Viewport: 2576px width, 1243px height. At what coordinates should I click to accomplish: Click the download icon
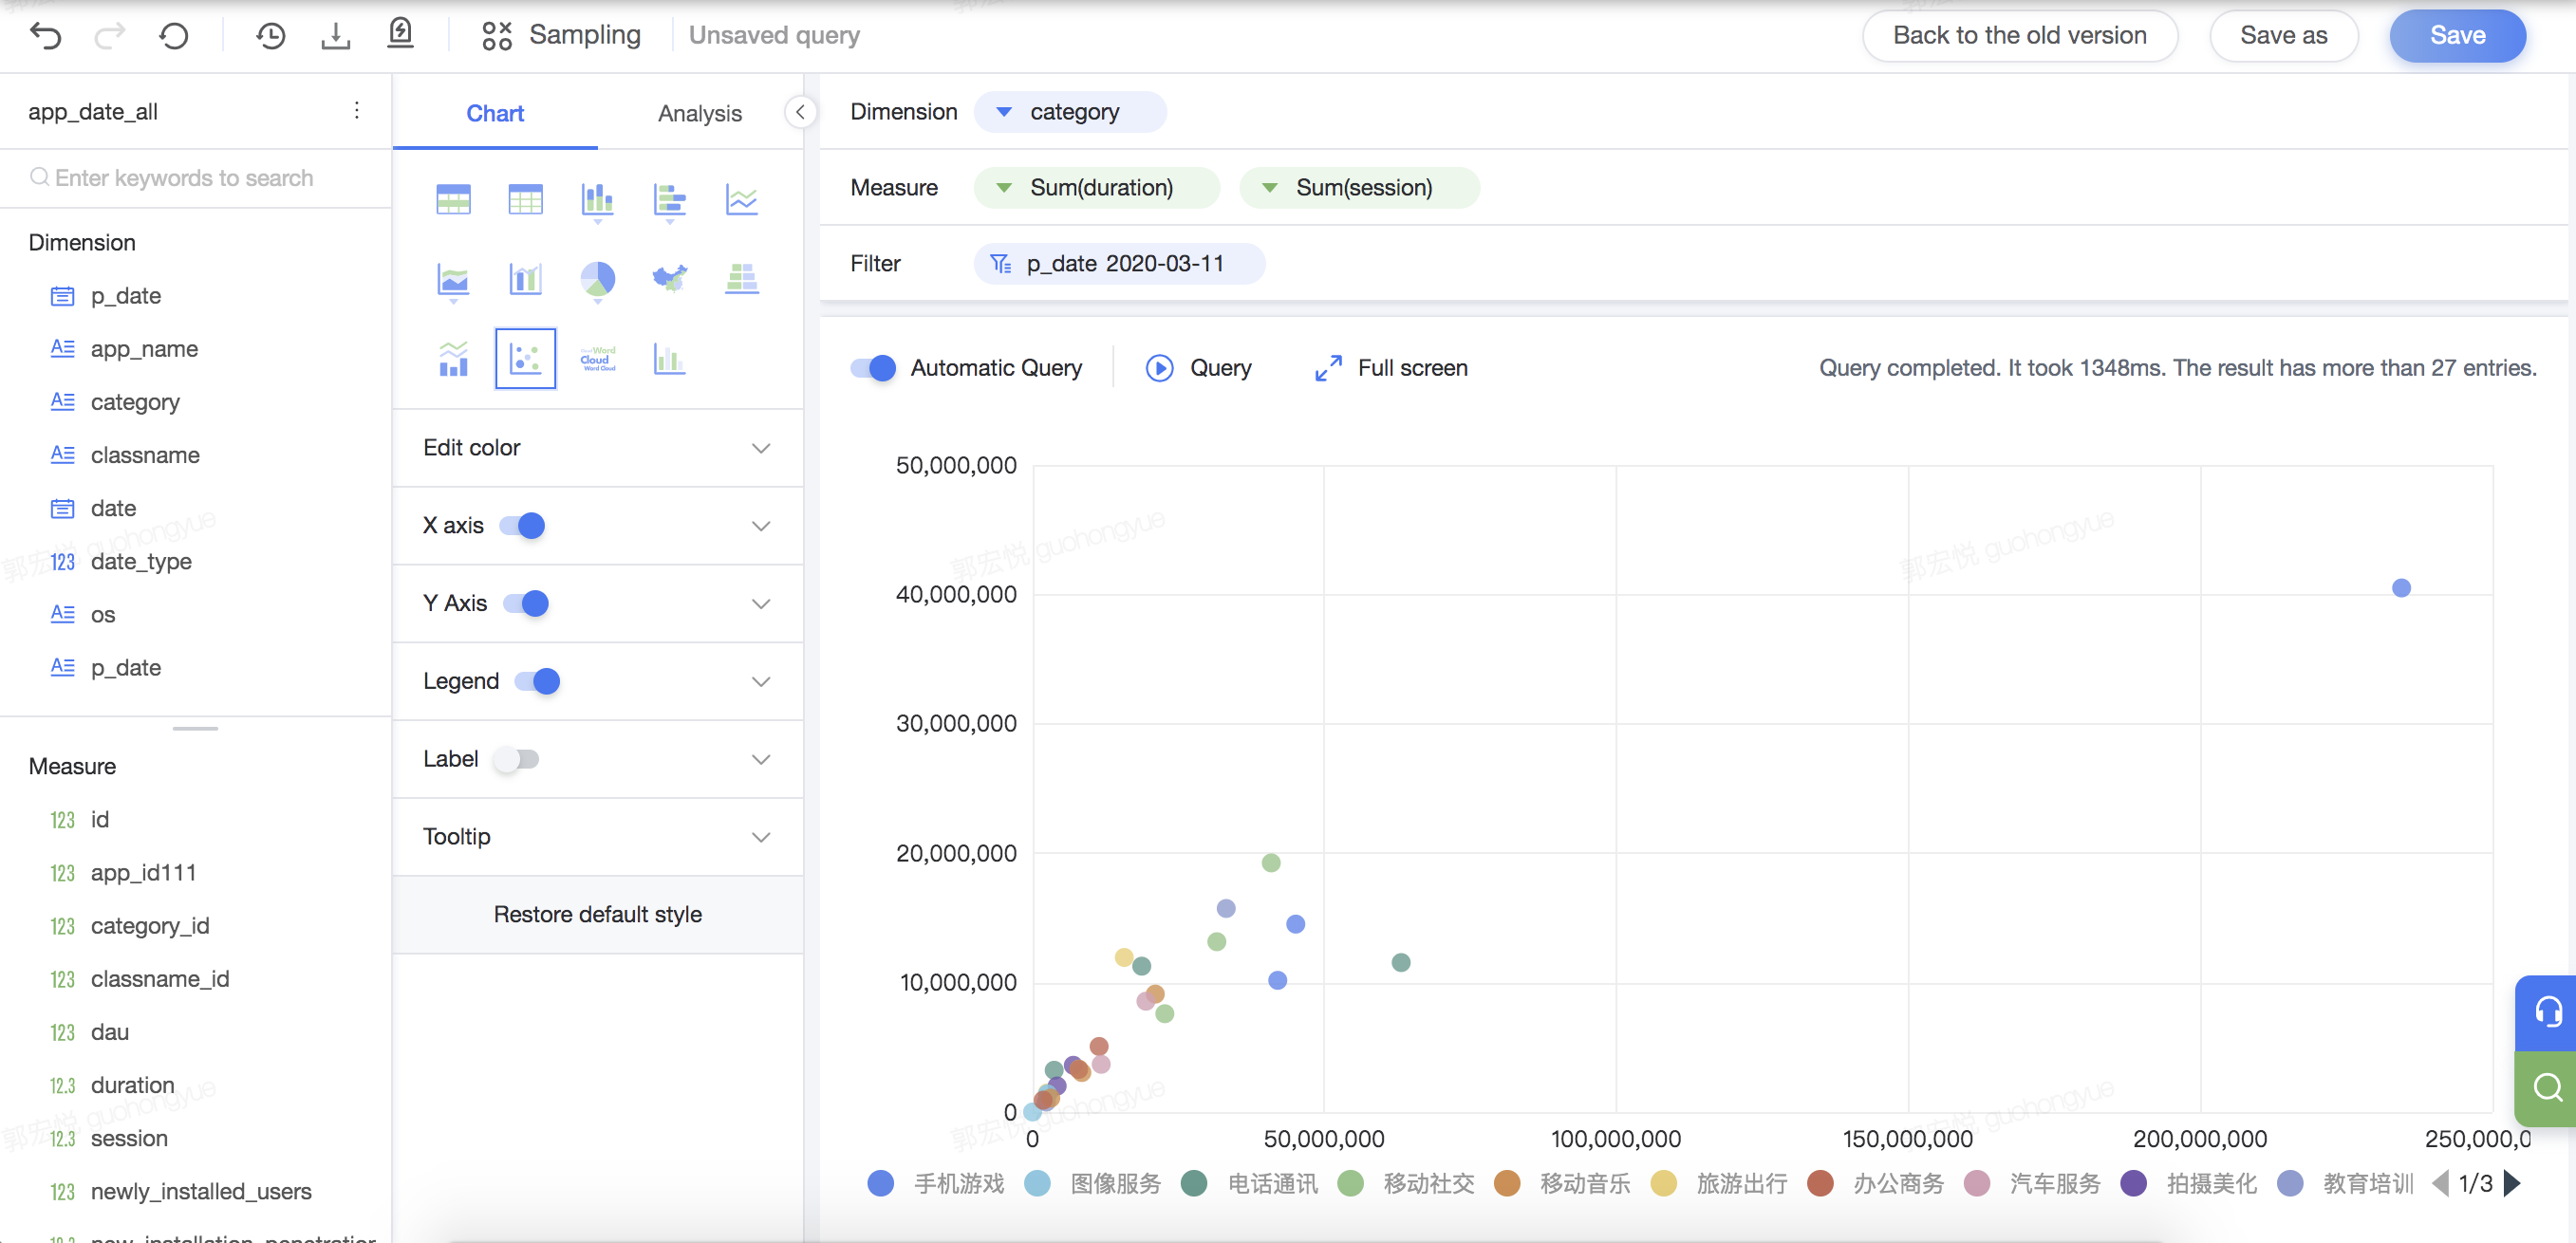(336, 36)
